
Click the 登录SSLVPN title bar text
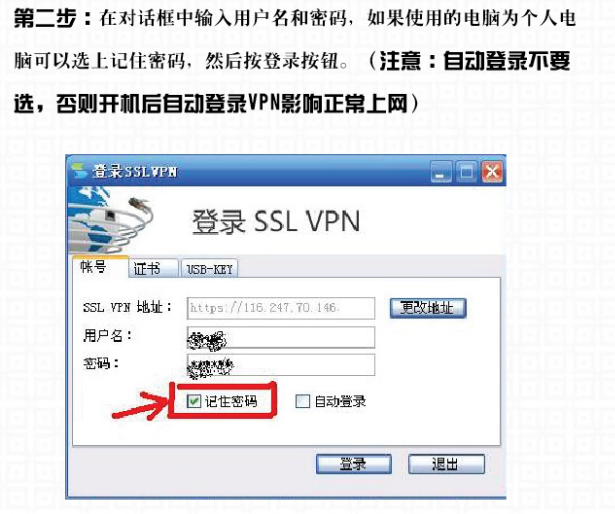[135, 171]
